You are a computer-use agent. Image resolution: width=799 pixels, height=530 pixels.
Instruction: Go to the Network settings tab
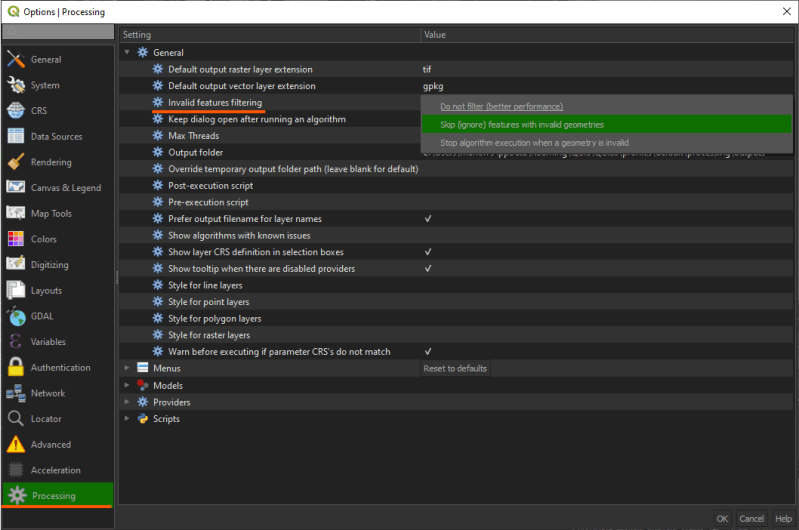[58, 393]
